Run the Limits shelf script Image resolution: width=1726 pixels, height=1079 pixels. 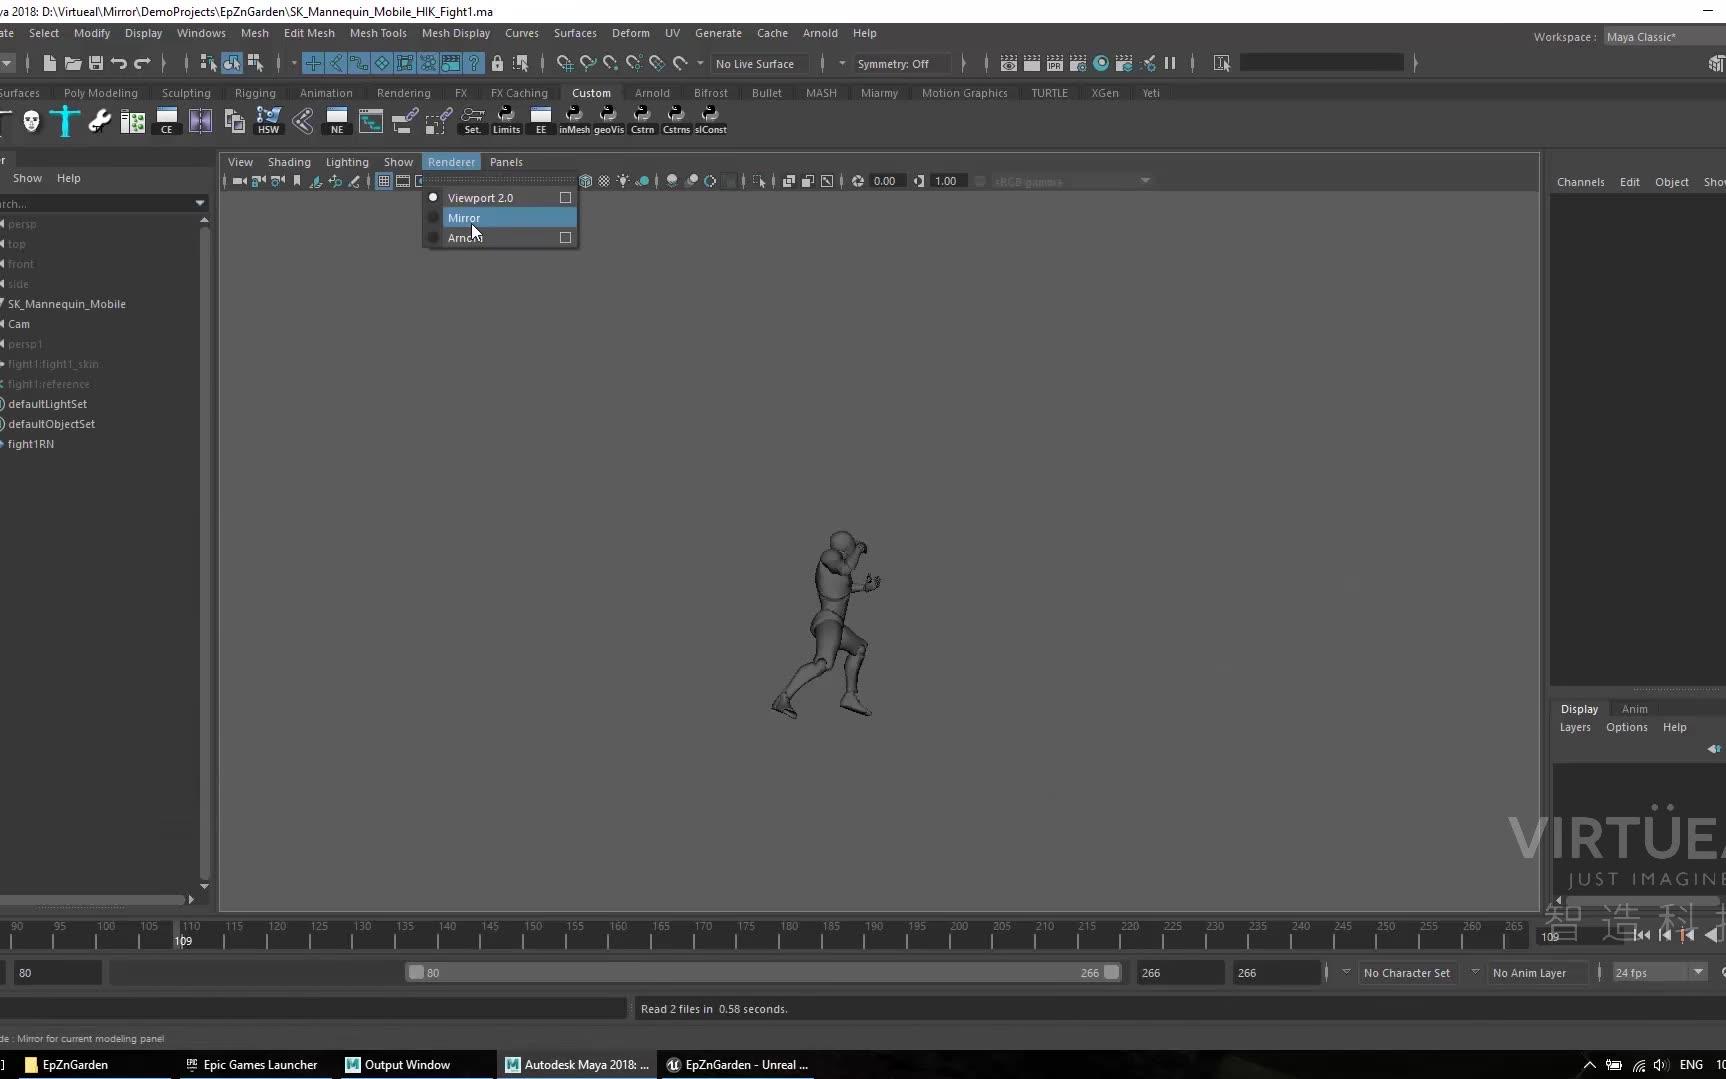(507, 120)
